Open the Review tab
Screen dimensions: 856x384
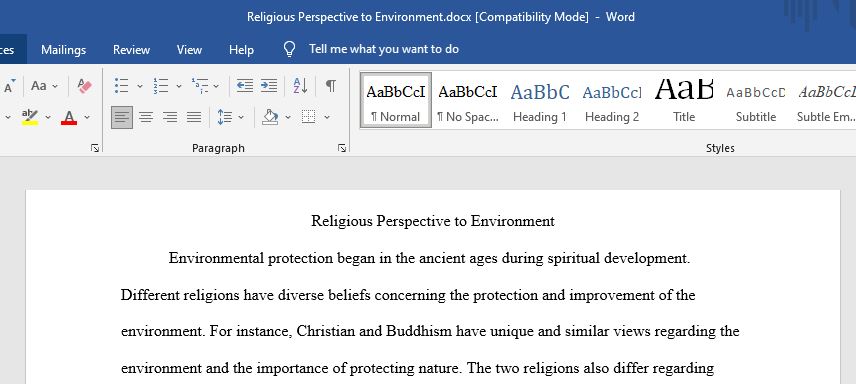[x=132, y=50]
